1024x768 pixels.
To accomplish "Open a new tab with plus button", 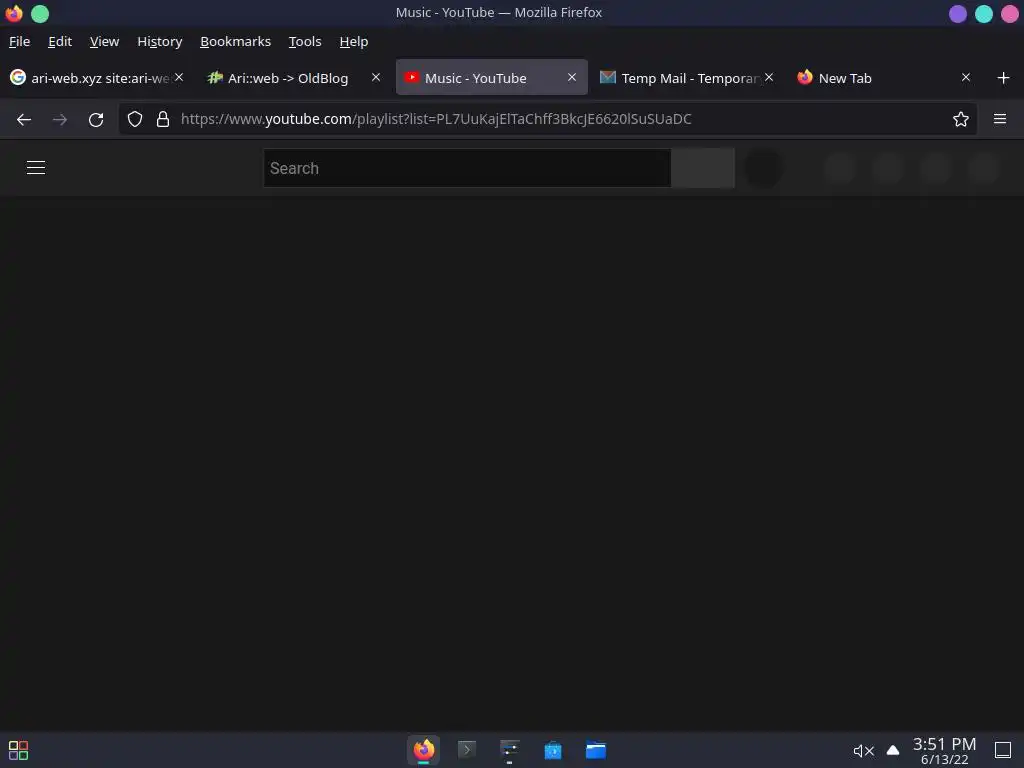I will [x=1004, y=78].
